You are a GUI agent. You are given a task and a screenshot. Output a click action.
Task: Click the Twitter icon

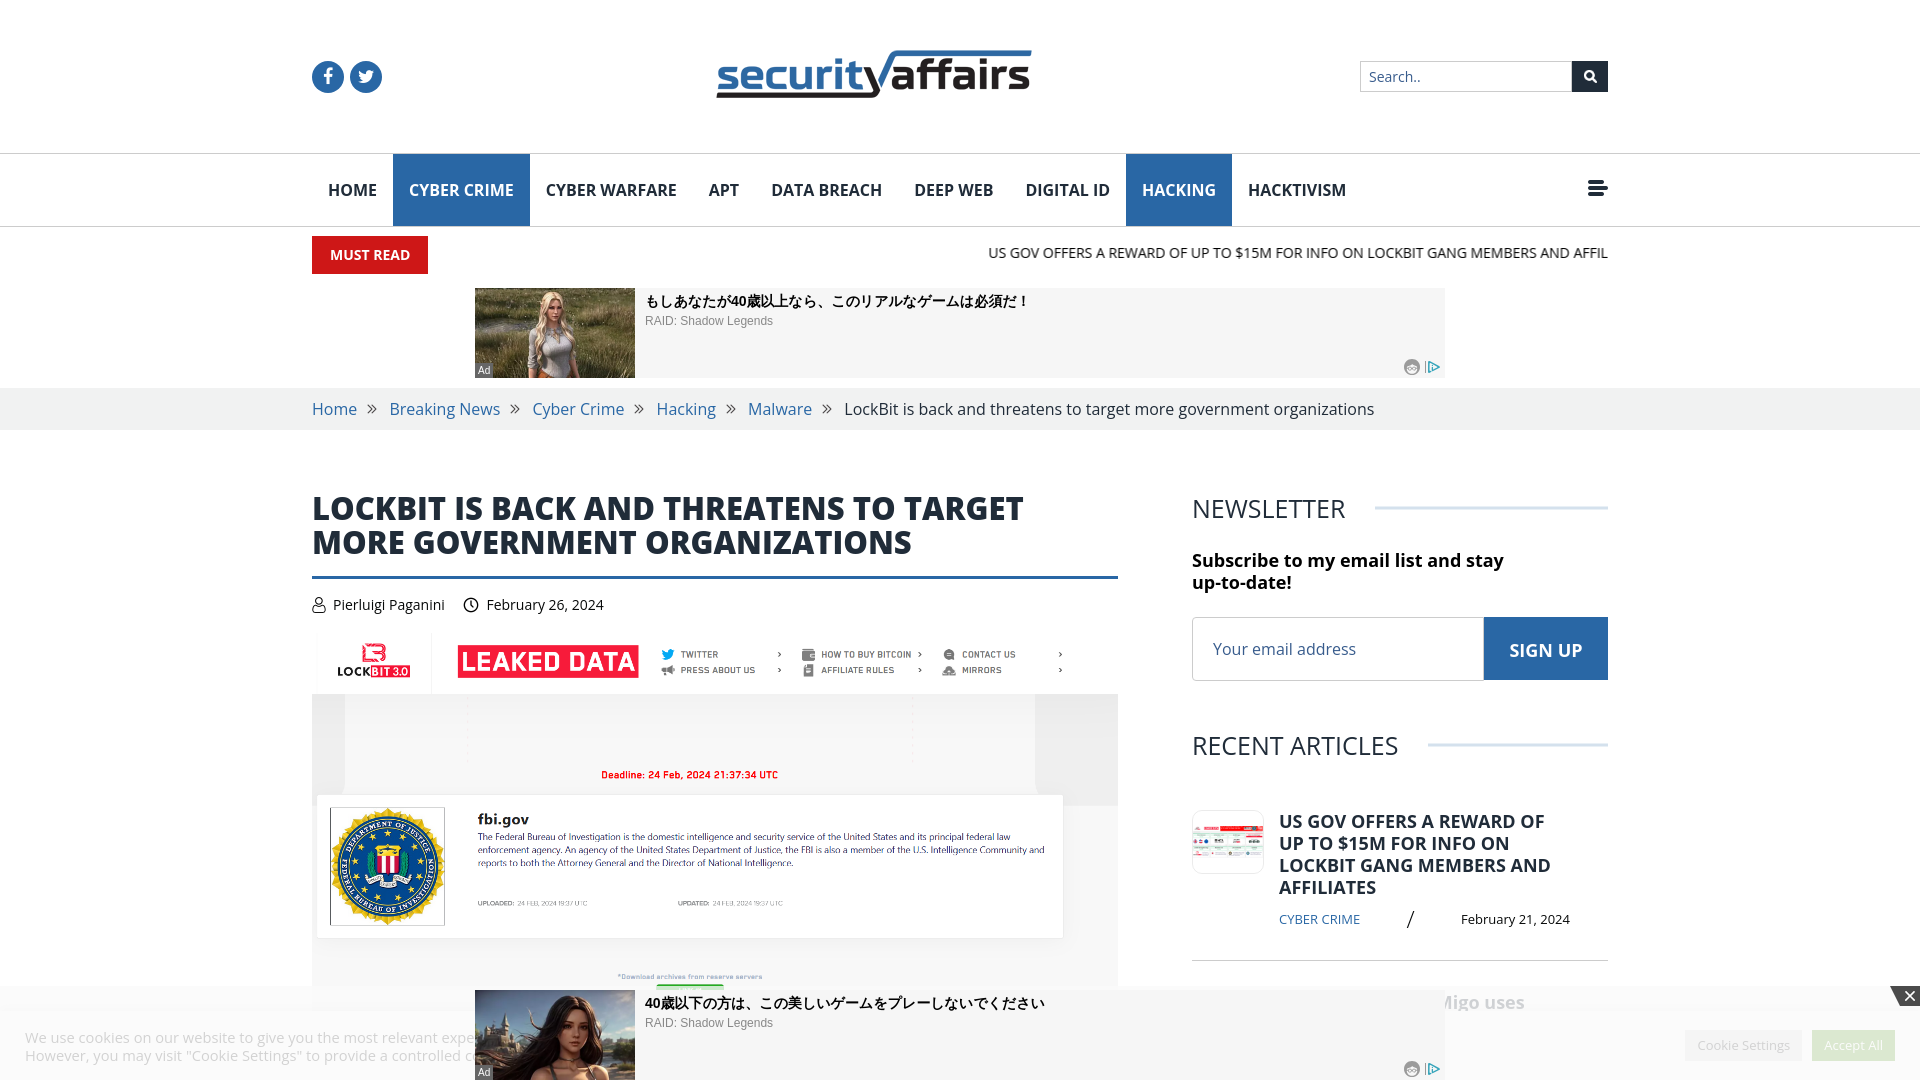pos(365,76)
